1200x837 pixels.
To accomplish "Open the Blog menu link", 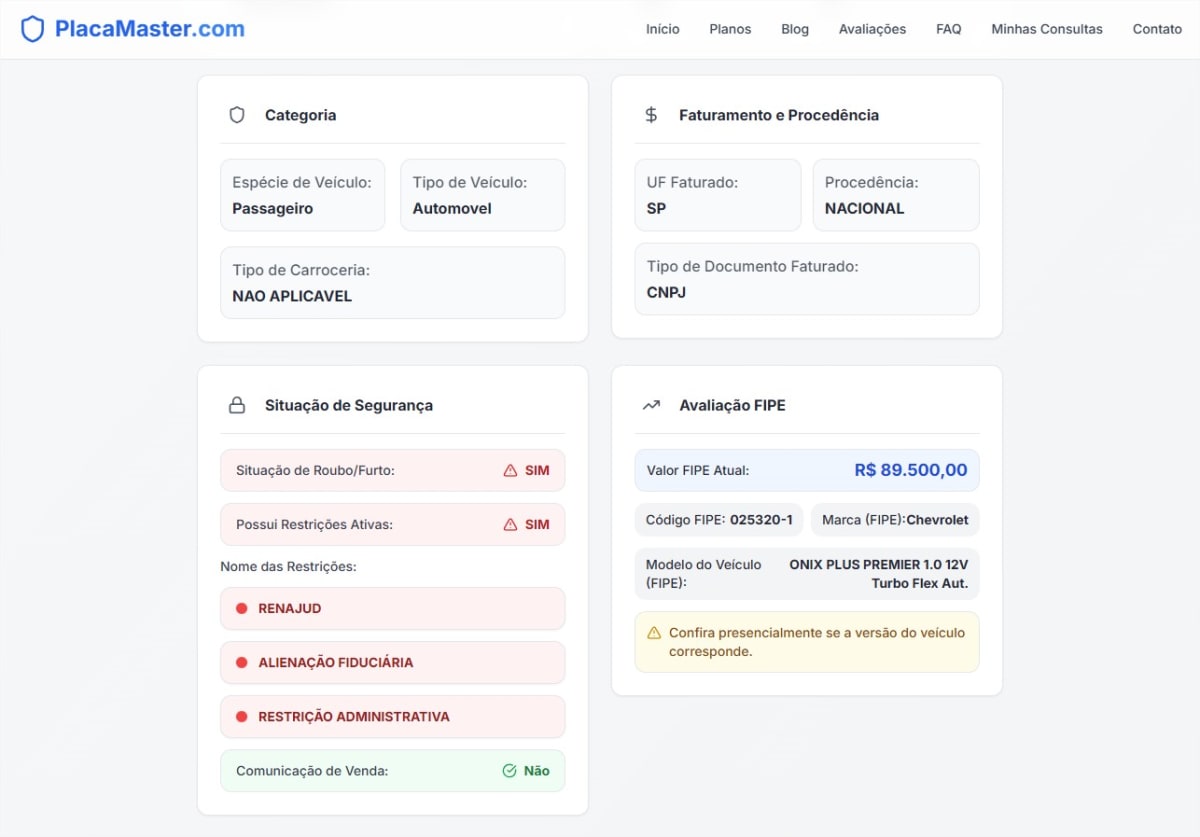I will pos(795,29).
